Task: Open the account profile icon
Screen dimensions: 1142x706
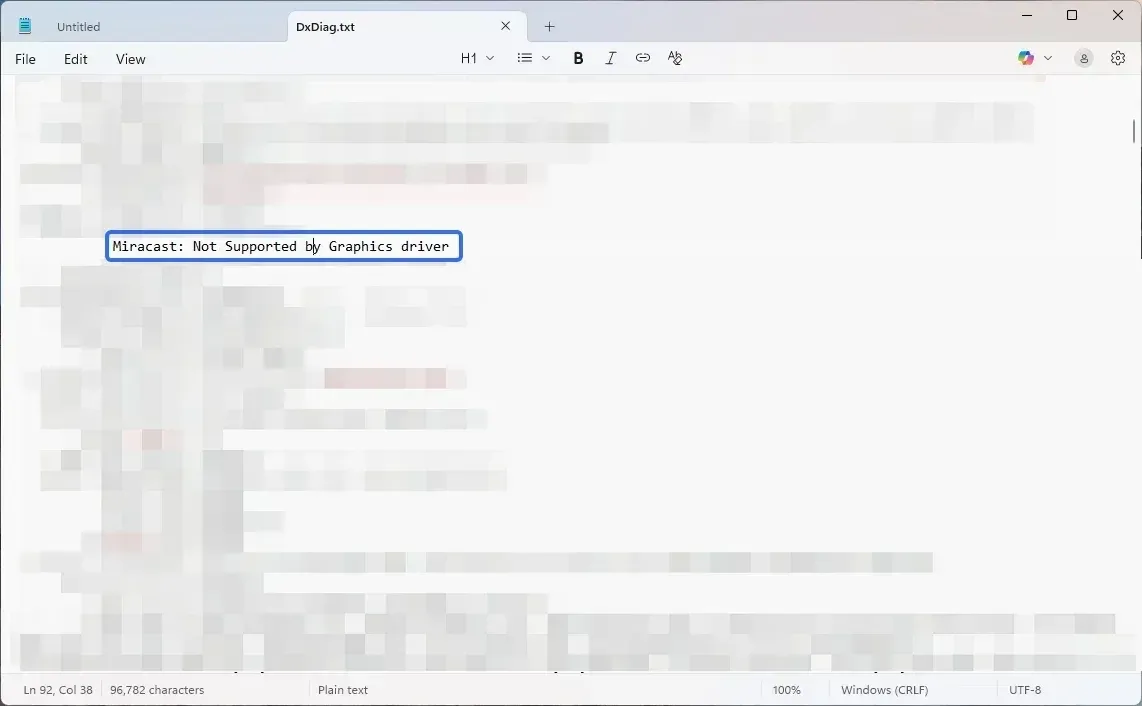Action: coord(1084,58)
